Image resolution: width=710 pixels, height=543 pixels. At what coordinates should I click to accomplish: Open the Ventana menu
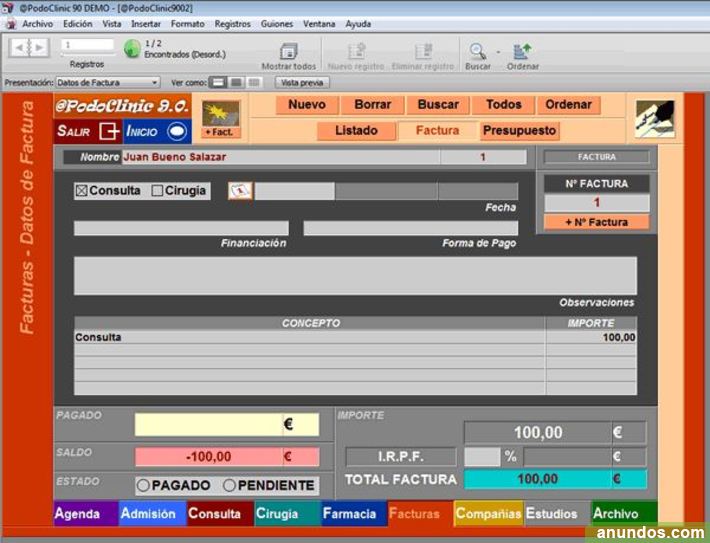coord(319,24)
